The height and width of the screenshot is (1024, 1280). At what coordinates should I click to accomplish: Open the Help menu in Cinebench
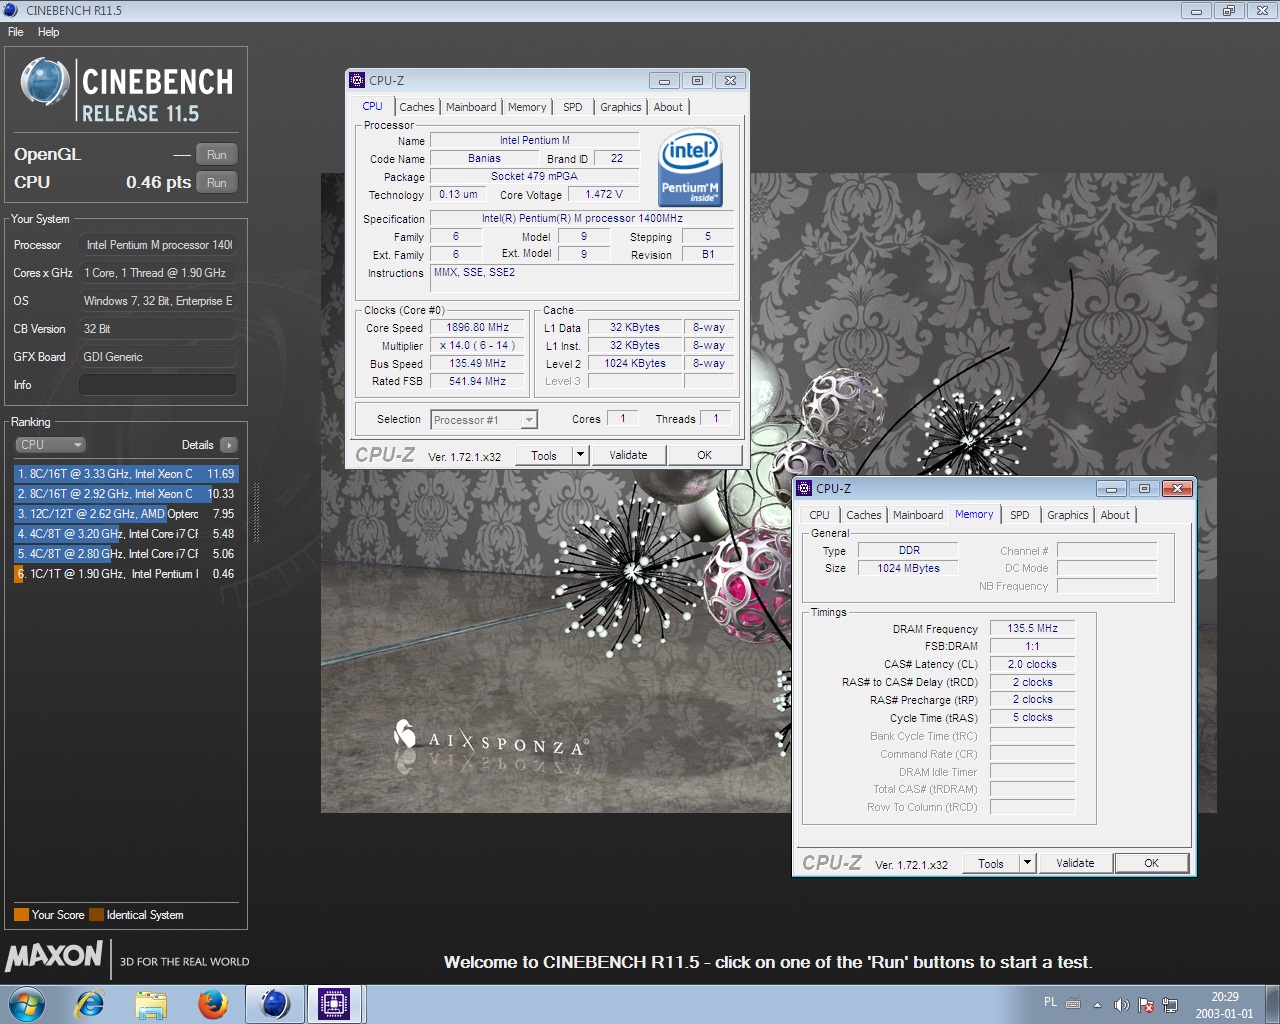pyautogui.click(x=49, y=32)
